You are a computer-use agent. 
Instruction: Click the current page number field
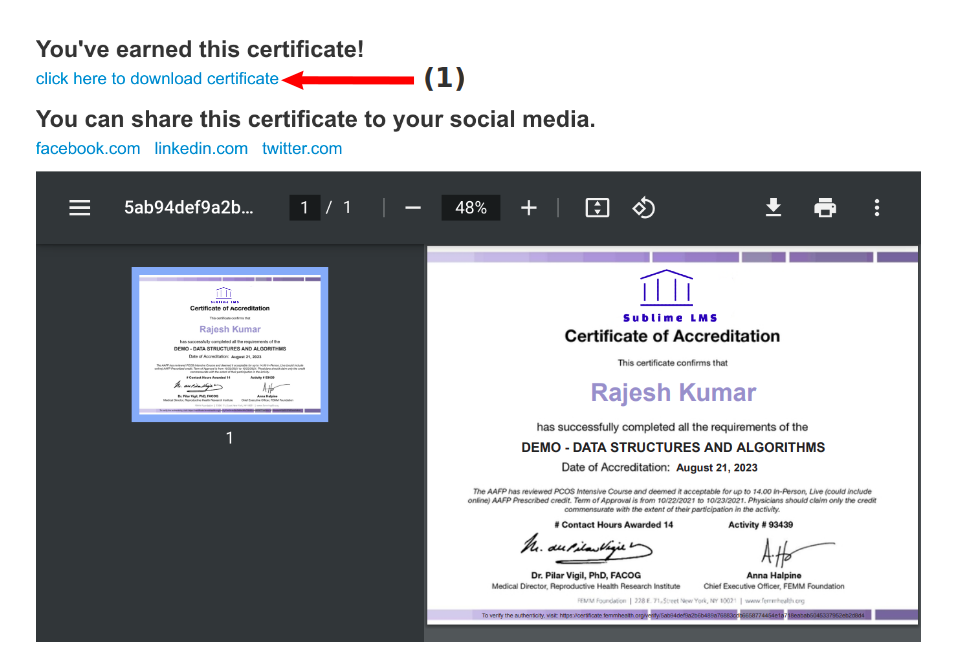(x=304, y=208)
